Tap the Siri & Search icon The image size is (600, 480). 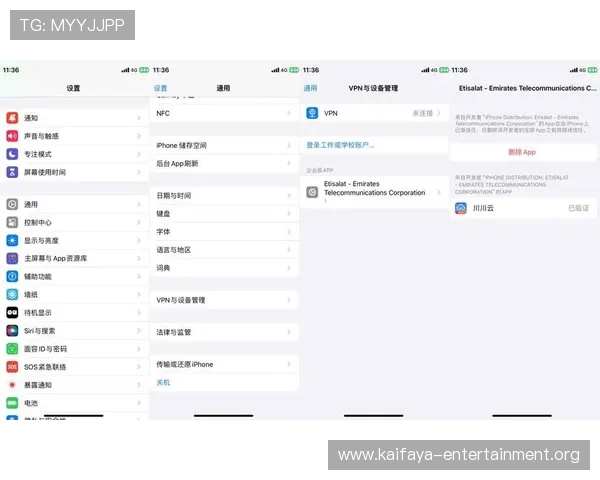[12, 330]
